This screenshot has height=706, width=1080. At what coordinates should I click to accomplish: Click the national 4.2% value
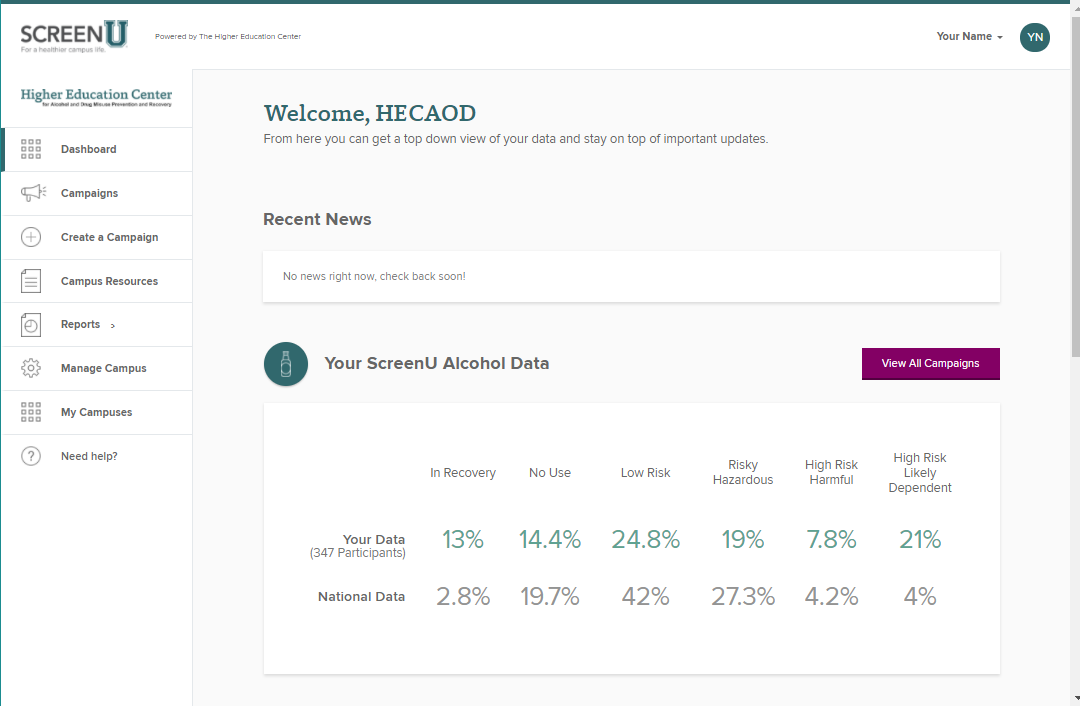831,596
